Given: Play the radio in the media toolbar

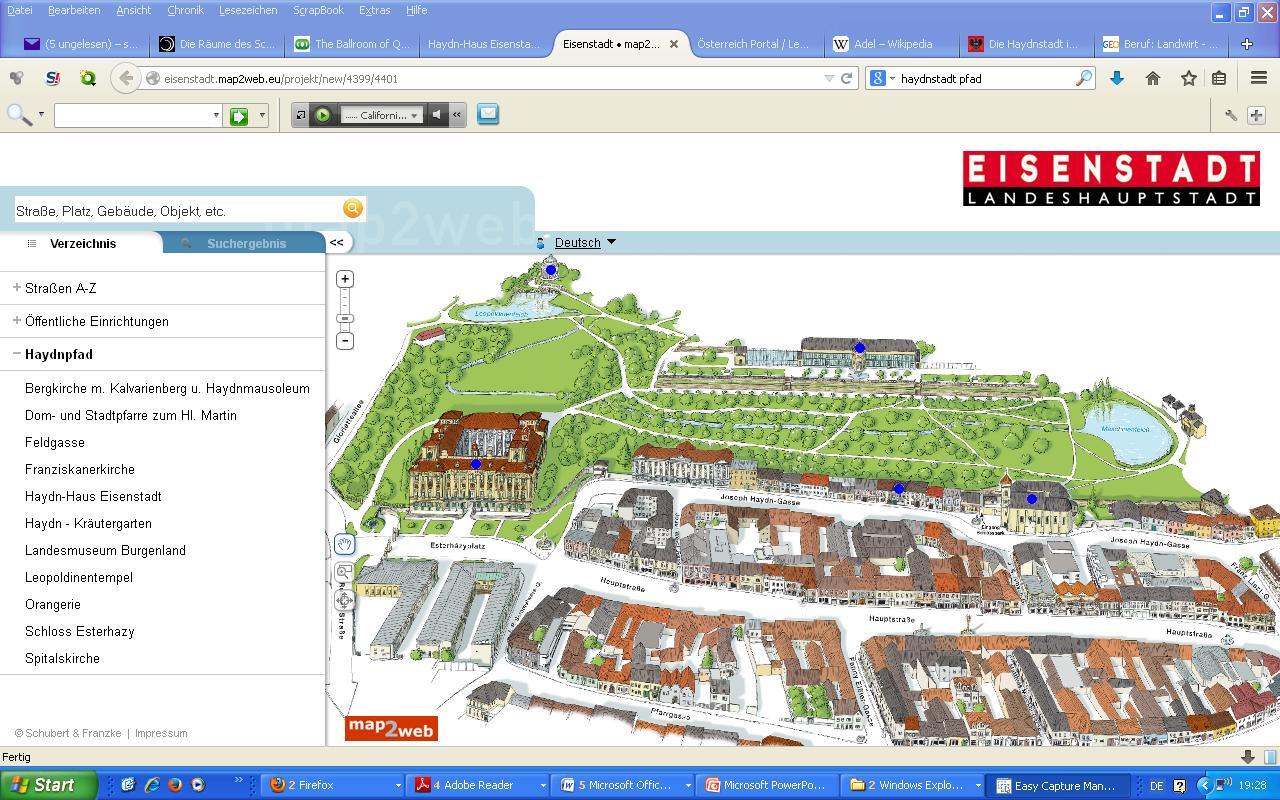Looking at the screenshot, I should (x=323, y=115).
